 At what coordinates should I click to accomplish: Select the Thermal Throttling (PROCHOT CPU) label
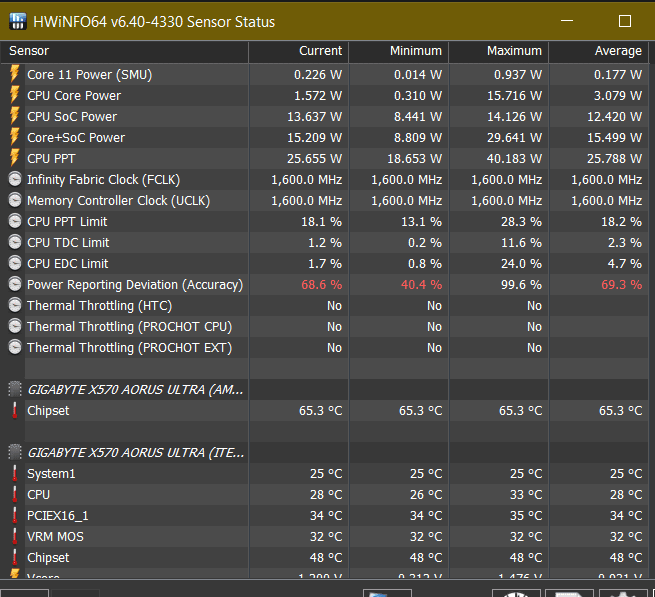click(x=129, y=327)
